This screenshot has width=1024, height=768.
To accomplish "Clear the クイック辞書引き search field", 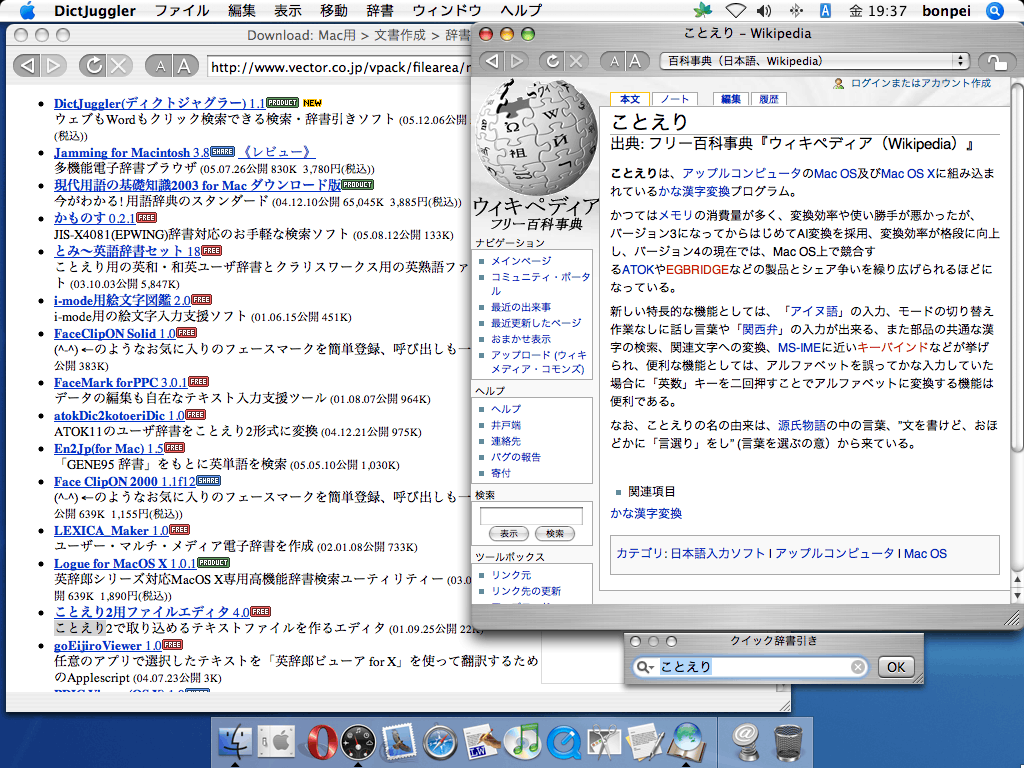I will point(857,667).
